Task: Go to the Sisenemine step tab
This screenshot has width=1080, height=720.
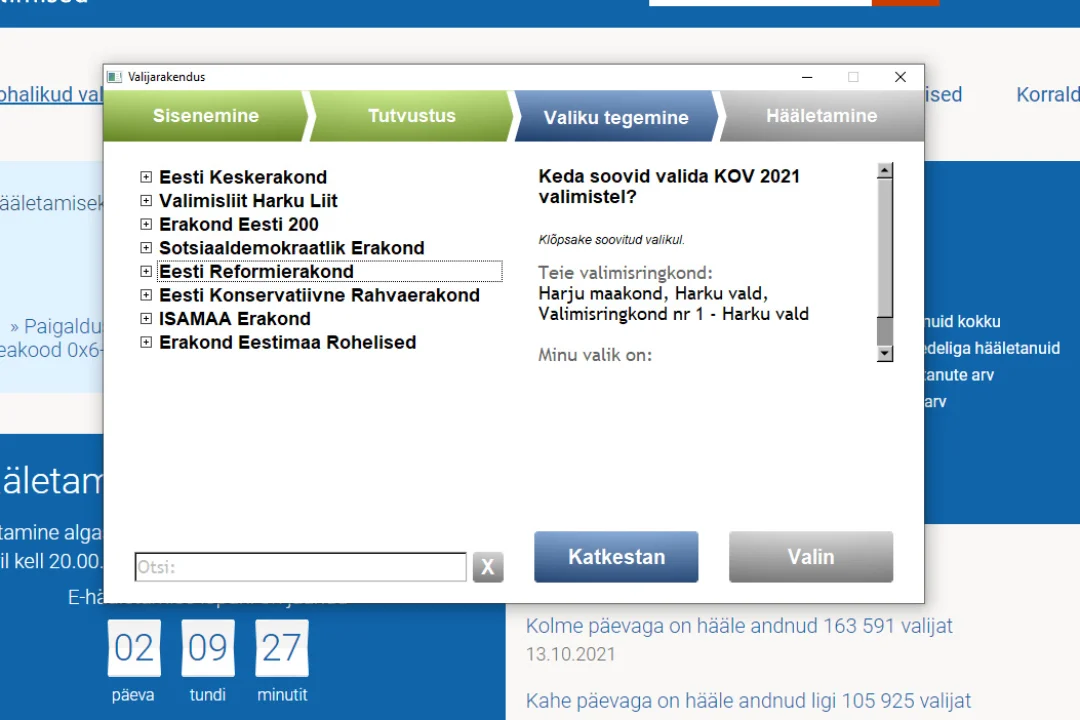Action: (205, 116)
